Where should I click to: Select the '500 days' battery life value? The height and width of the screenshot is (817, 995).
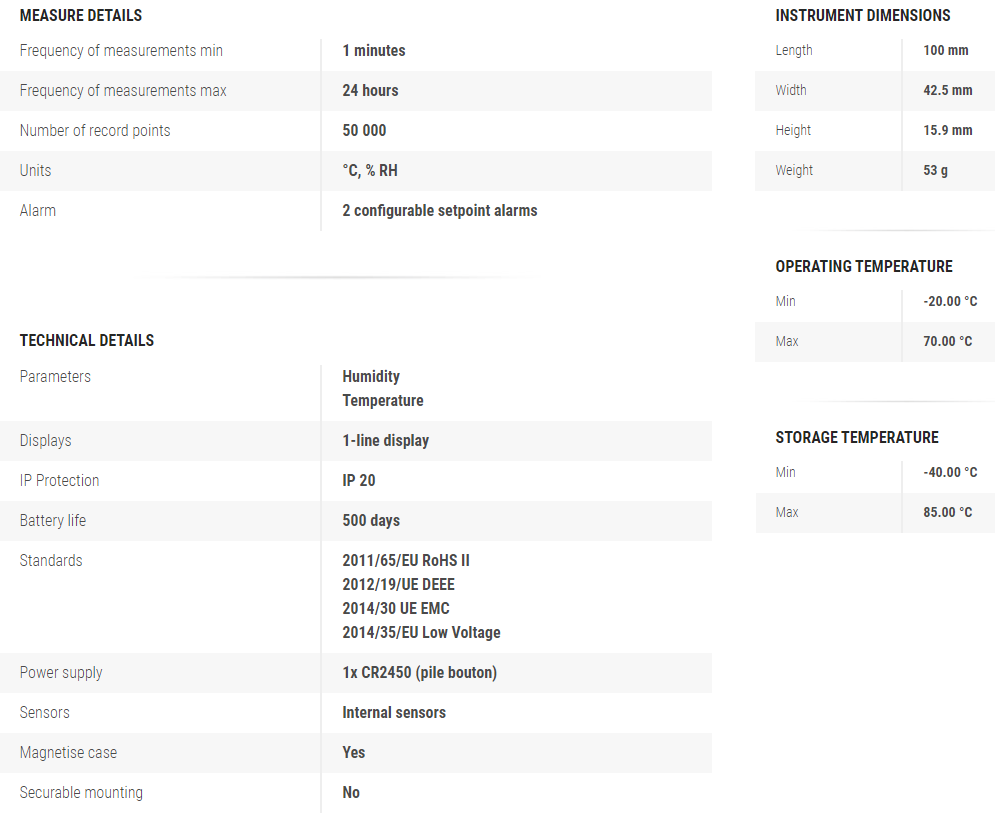pyautogui.click(x=371, y=521)
